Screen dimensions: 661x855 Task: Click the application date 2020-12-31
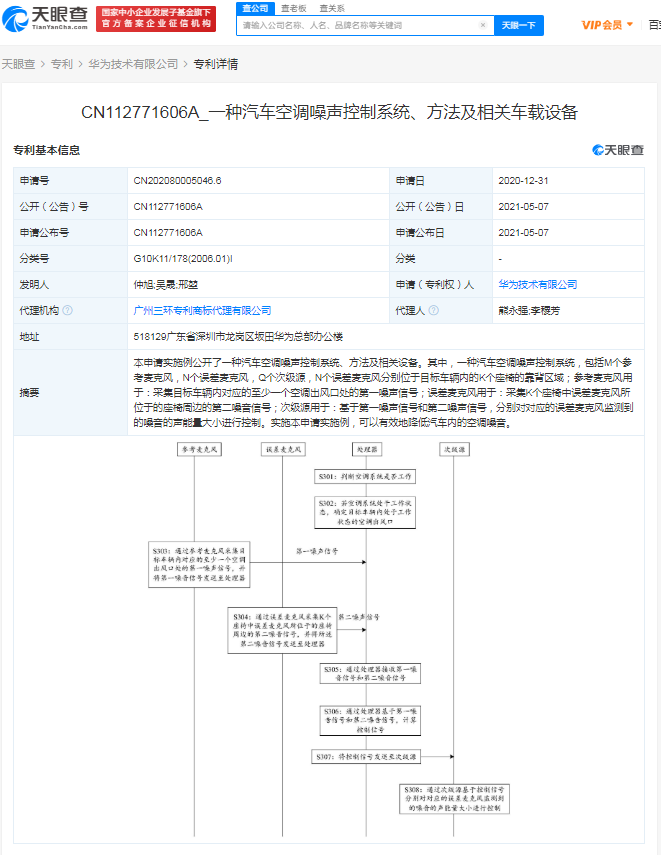[x=523, y=180]
